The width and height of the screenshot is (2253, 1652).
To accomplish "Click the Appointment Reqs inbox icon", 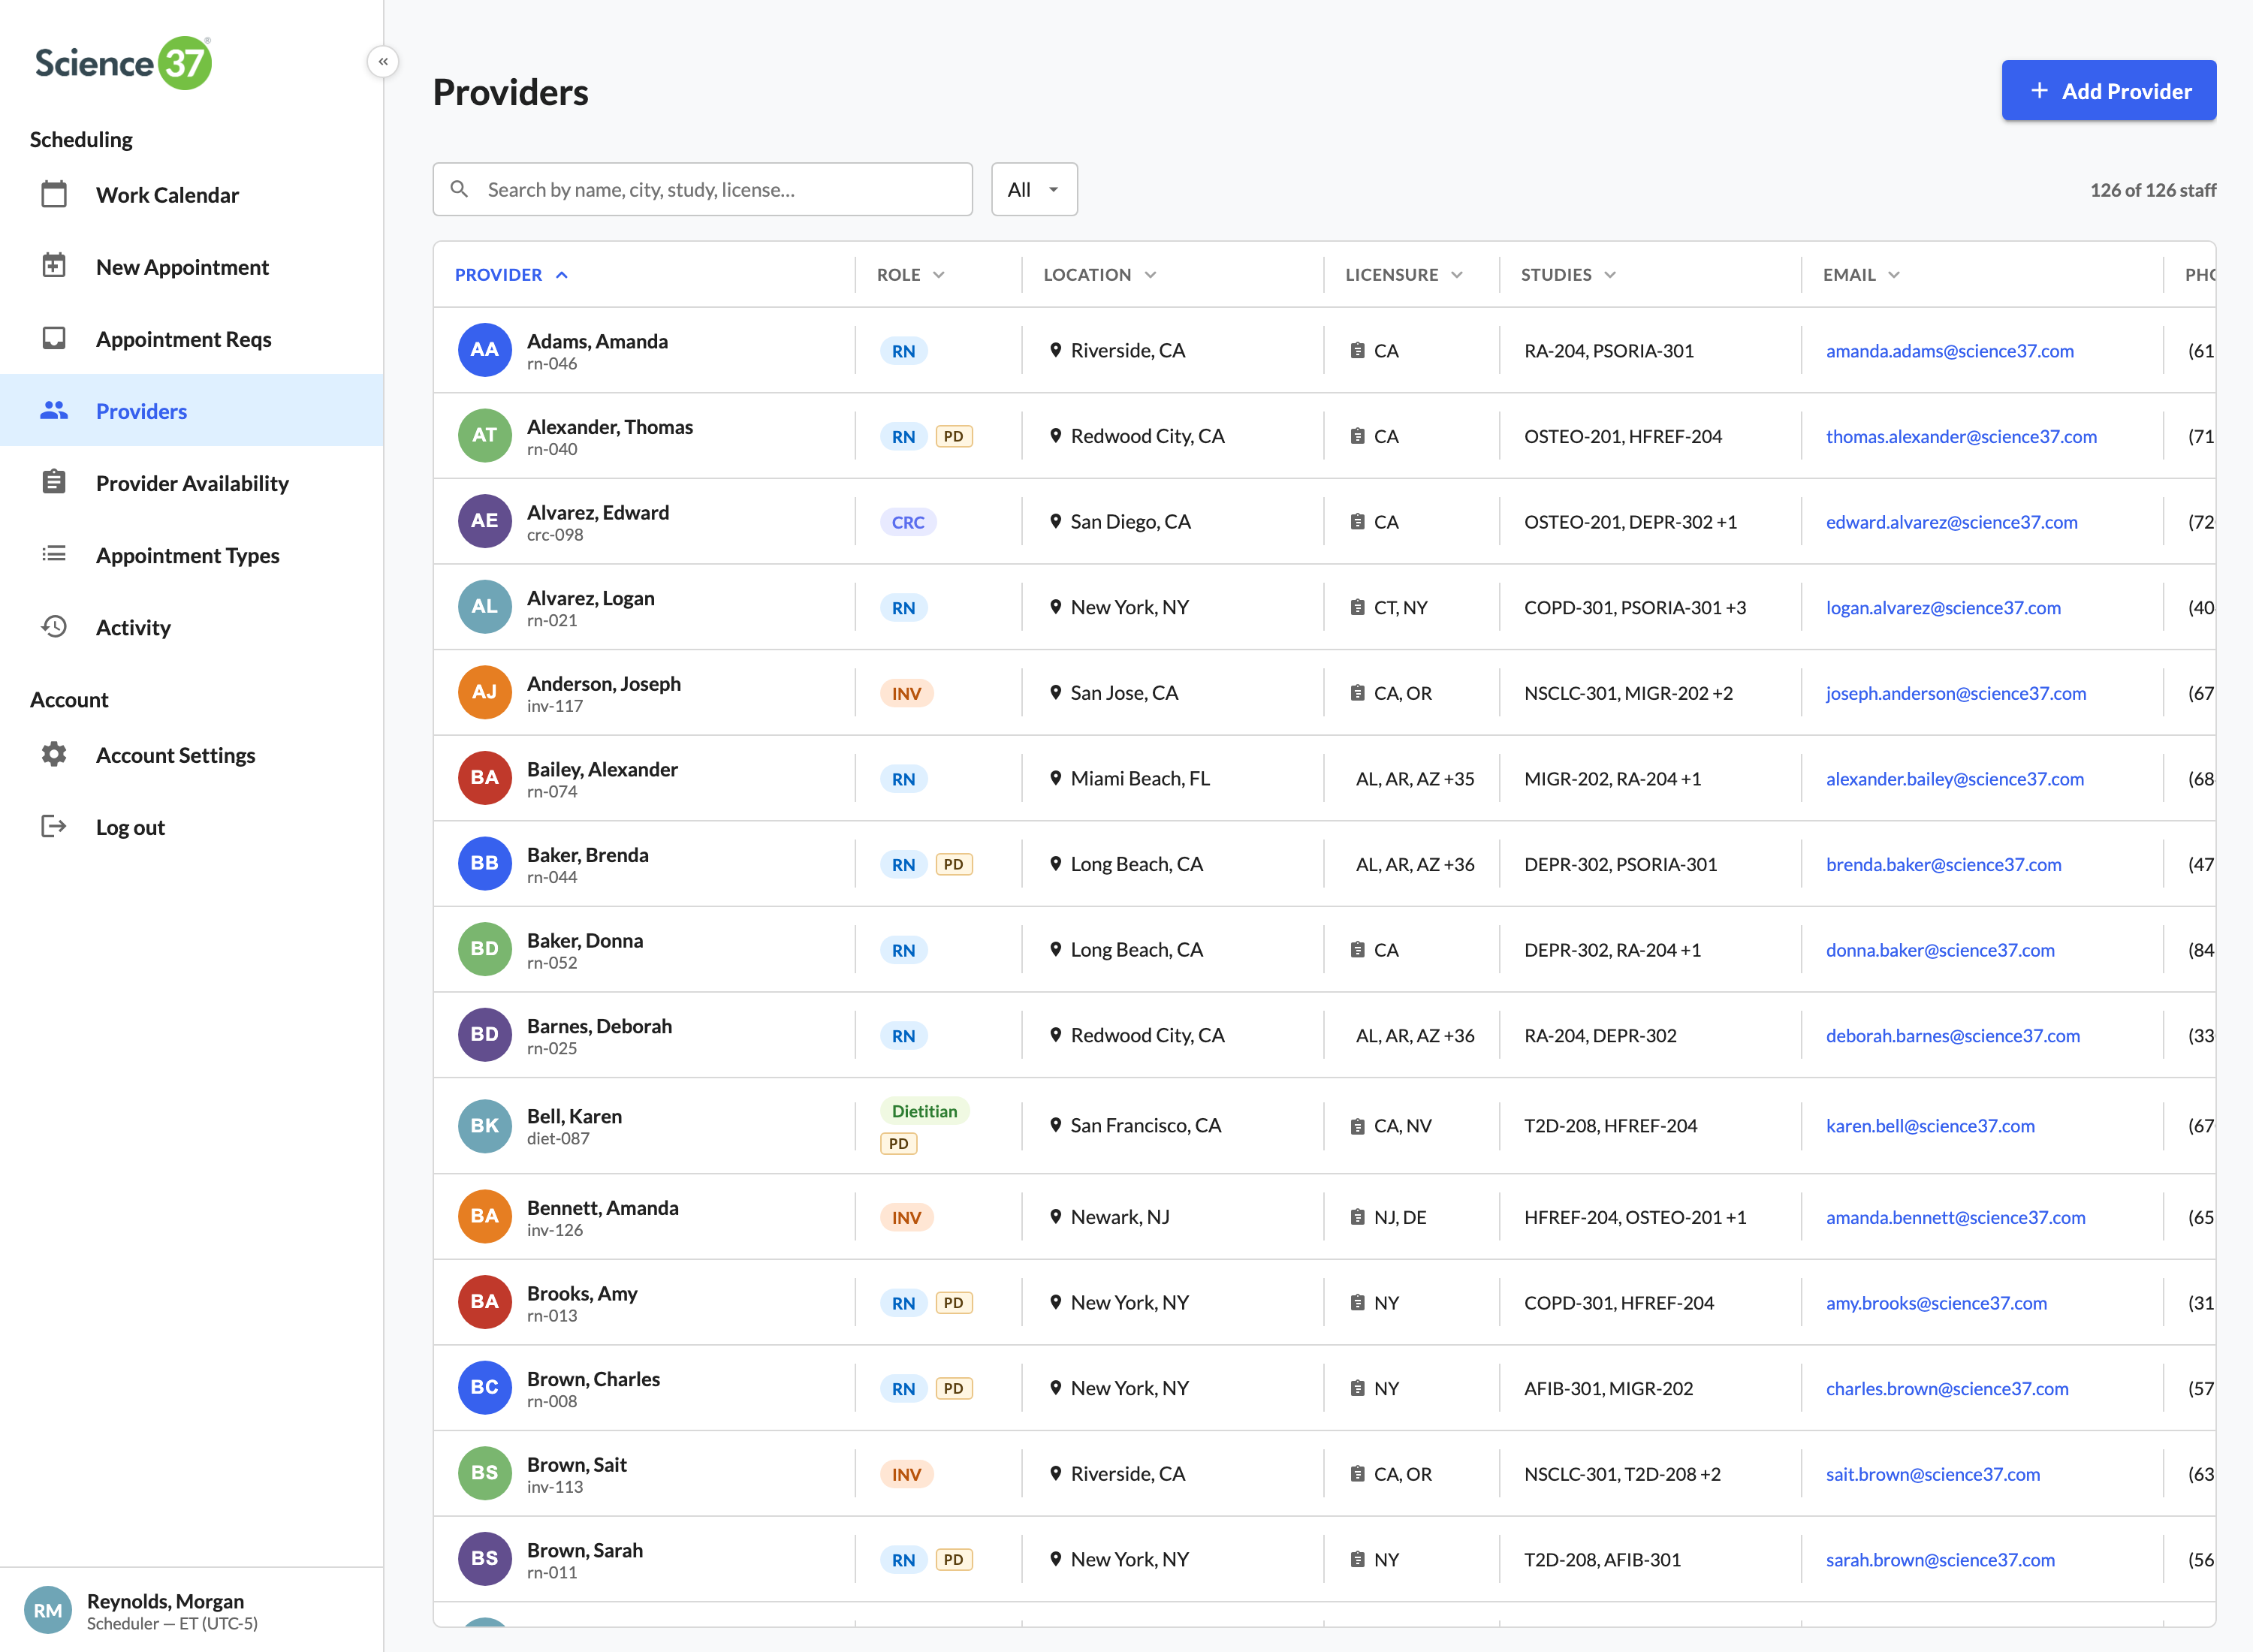I will [54, 338].
